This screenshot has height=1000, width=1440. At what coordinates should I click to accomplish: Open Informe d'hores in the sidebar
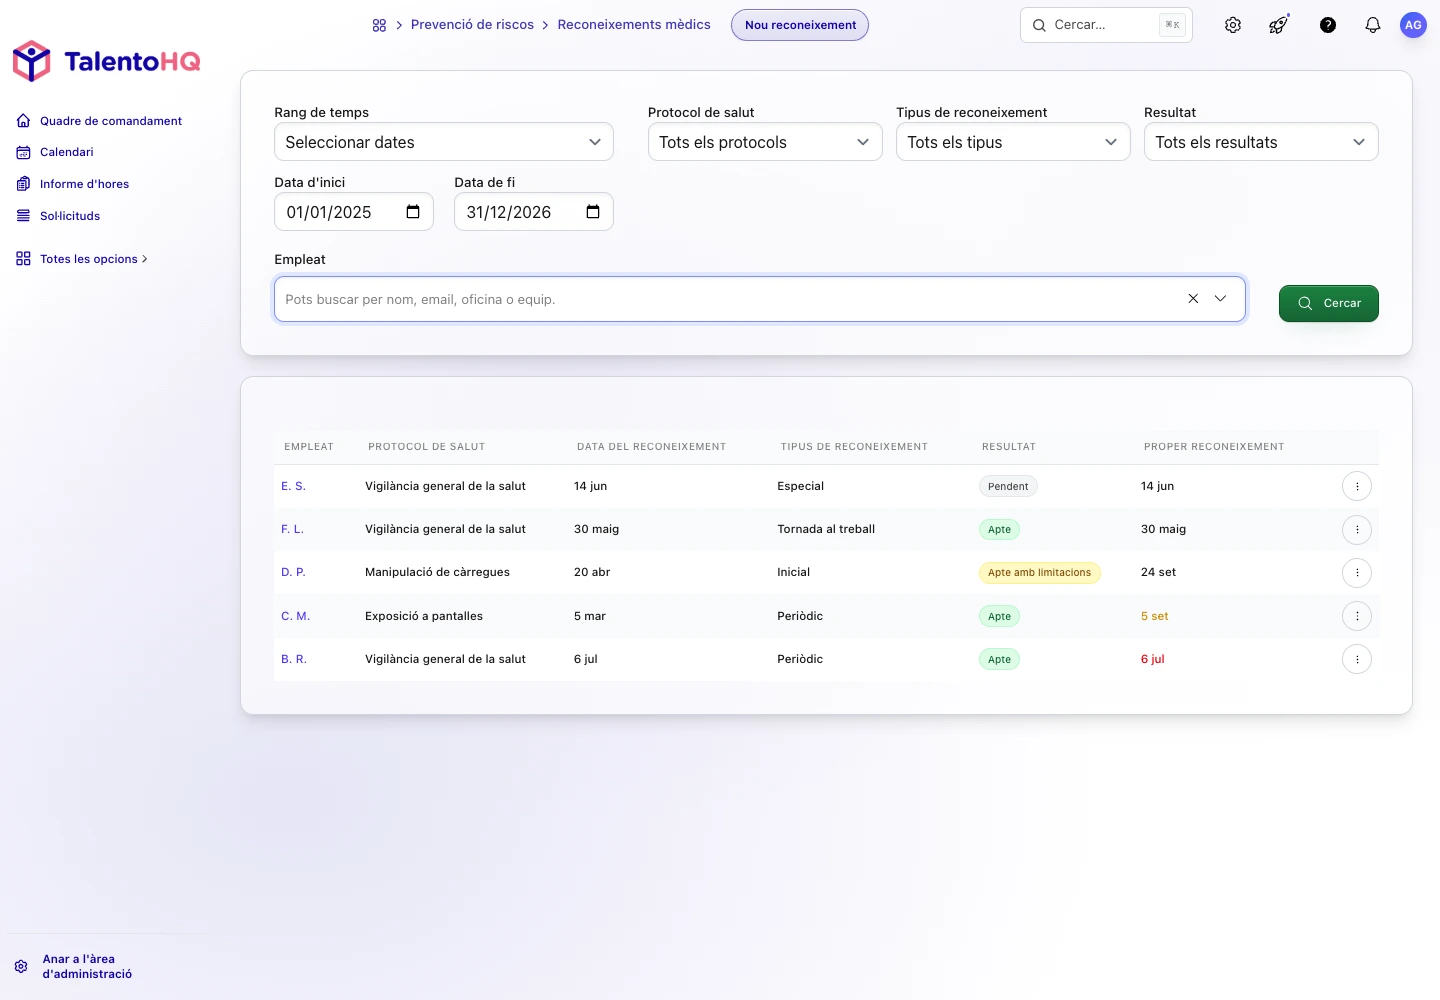click(73, 184)
